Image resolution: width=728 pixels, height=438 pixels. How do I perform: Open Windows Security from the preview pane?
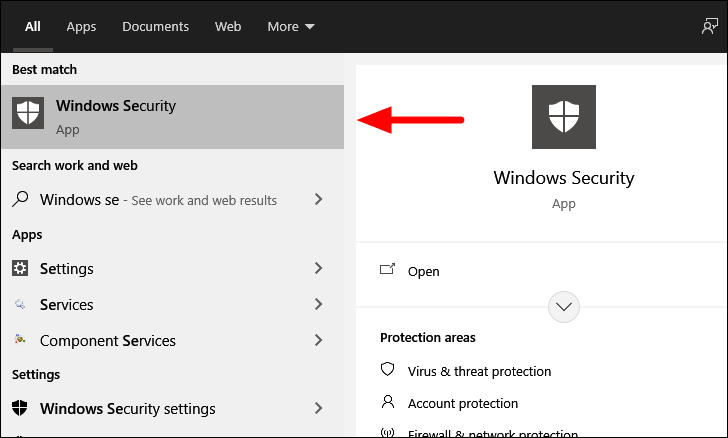point(423,271)
